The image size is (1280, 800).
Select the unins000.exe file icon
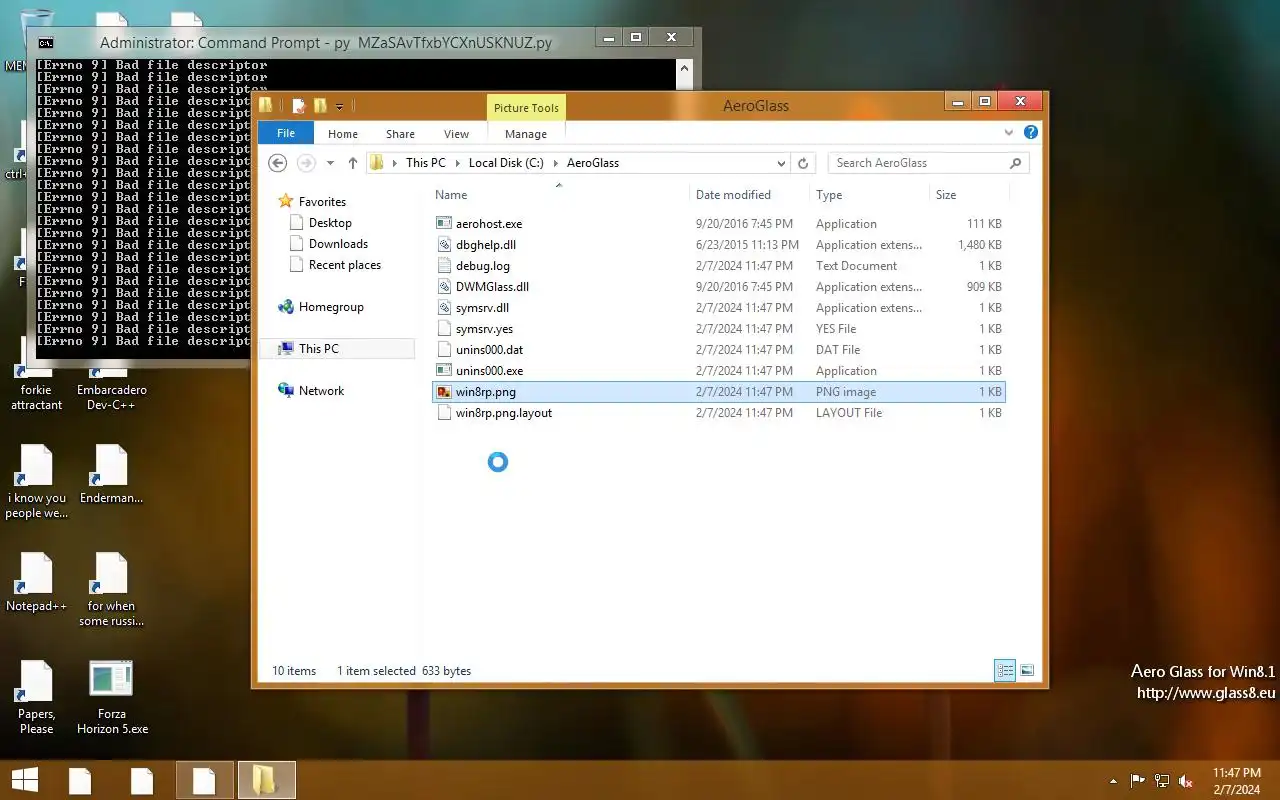pyautogui.click(x=445, y=371)
